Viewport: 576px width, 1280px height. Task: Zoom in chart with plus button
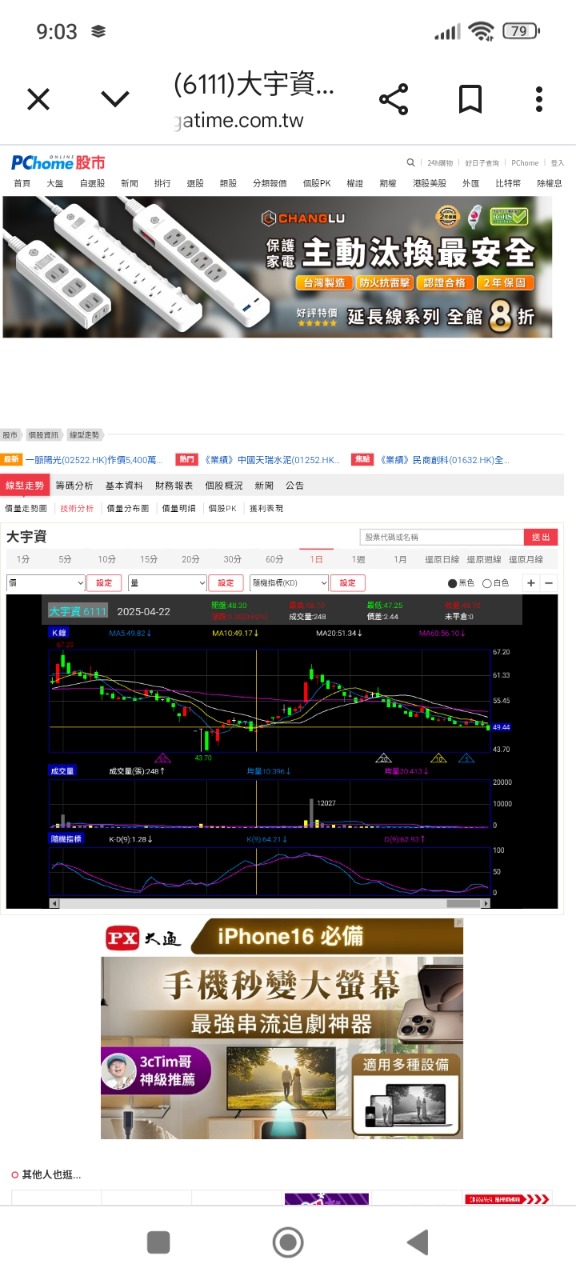click(531, 583)
